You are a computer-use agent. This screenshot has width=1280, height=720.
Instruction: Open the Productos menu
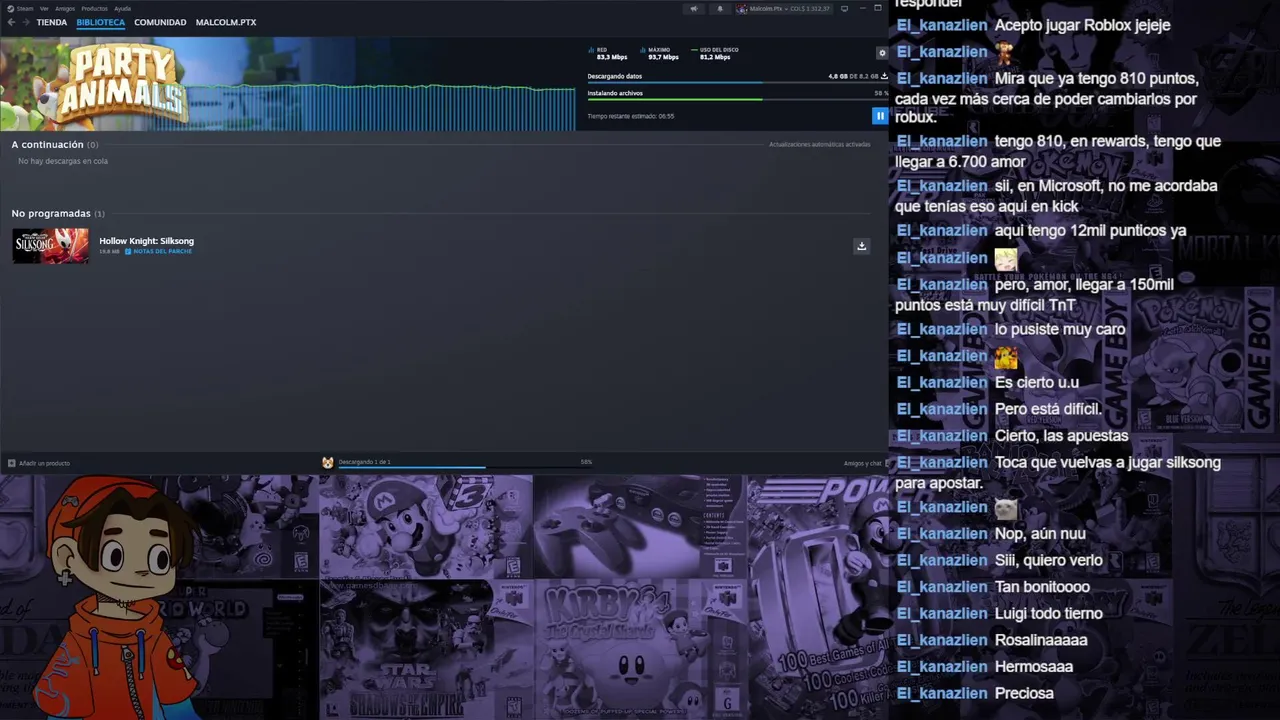coord(95,8)
